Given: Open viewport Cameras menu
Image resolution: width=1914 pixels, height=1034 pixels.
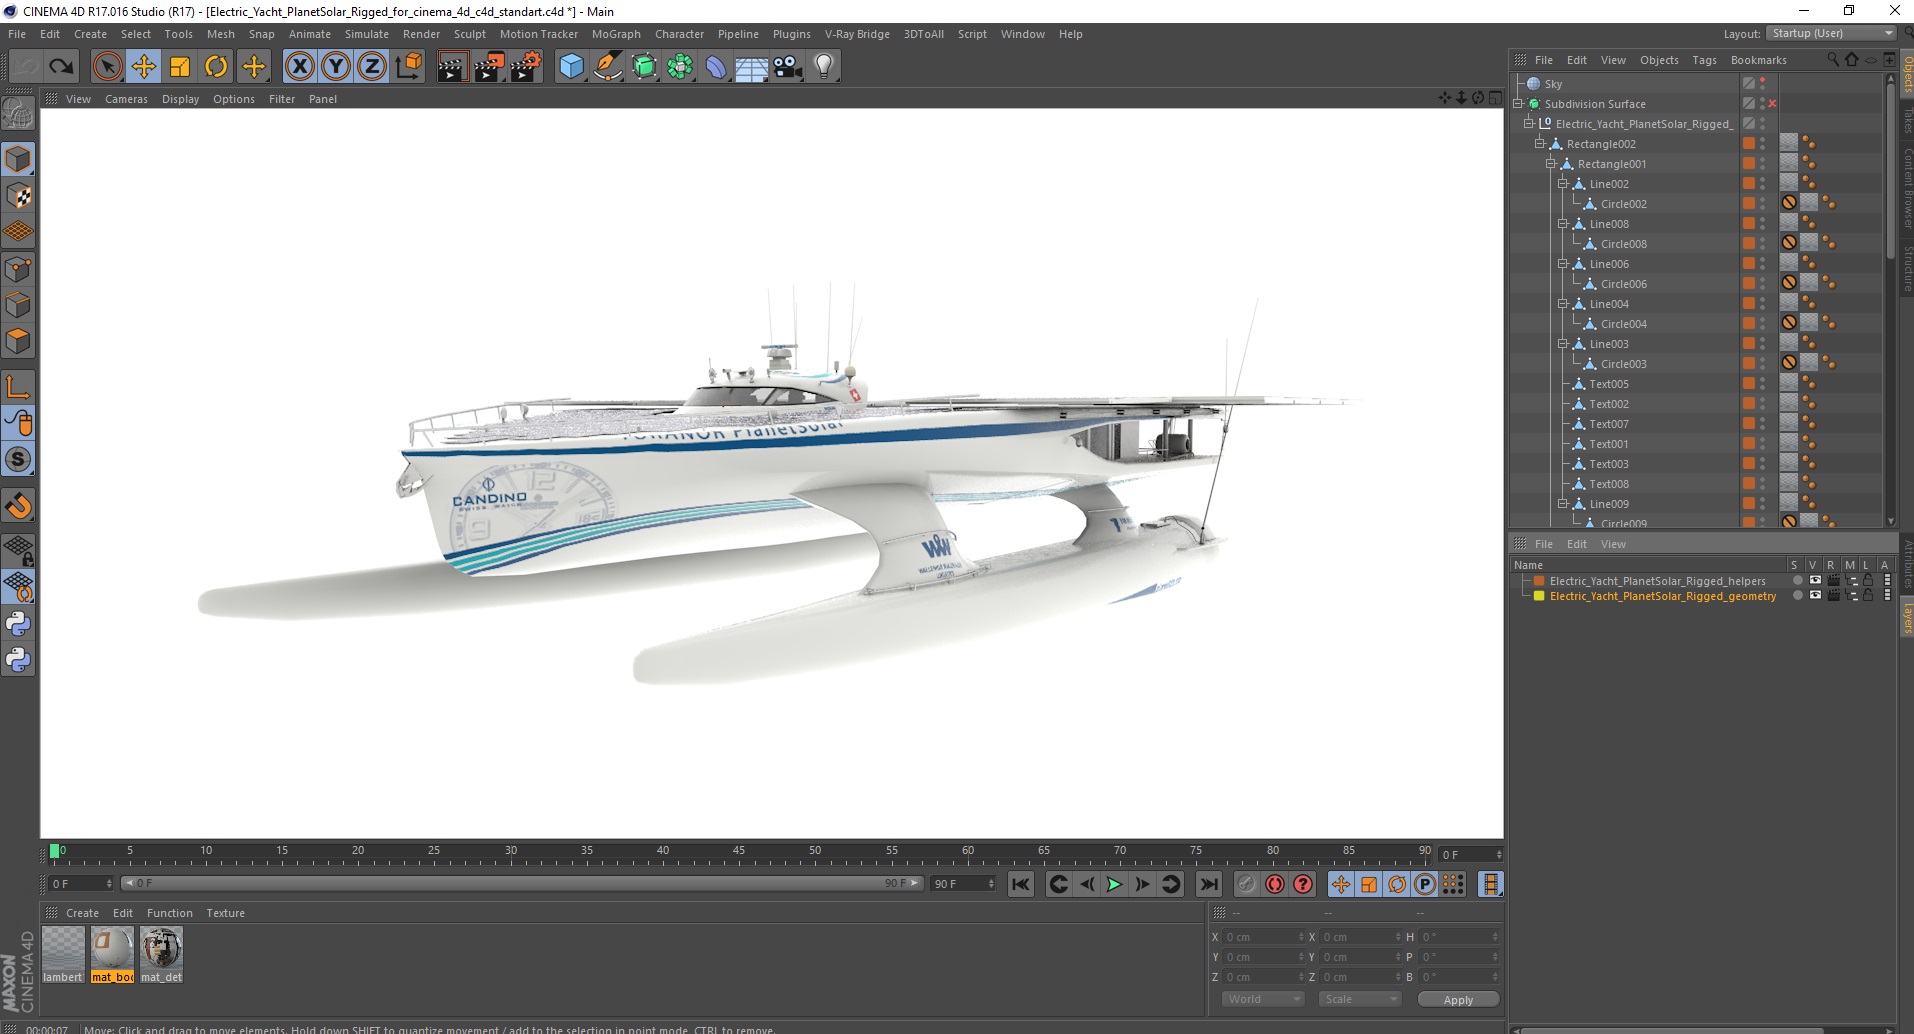Looking at the screenshot, I should (x=126, y=99).
